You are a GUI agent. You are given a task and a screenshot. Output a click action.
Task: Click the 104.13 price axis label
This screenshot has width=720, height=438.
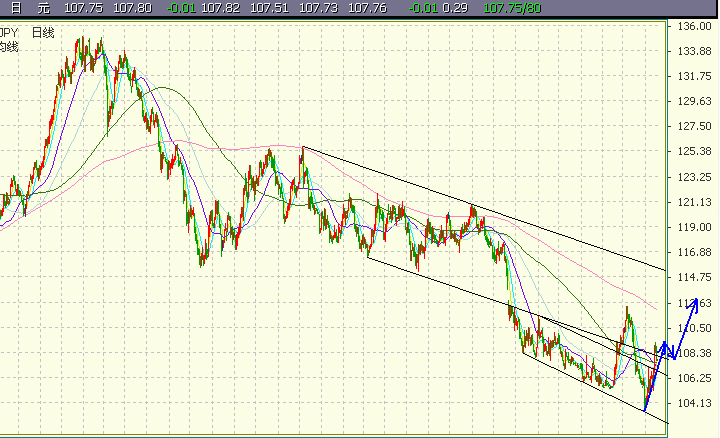(694, 403)
